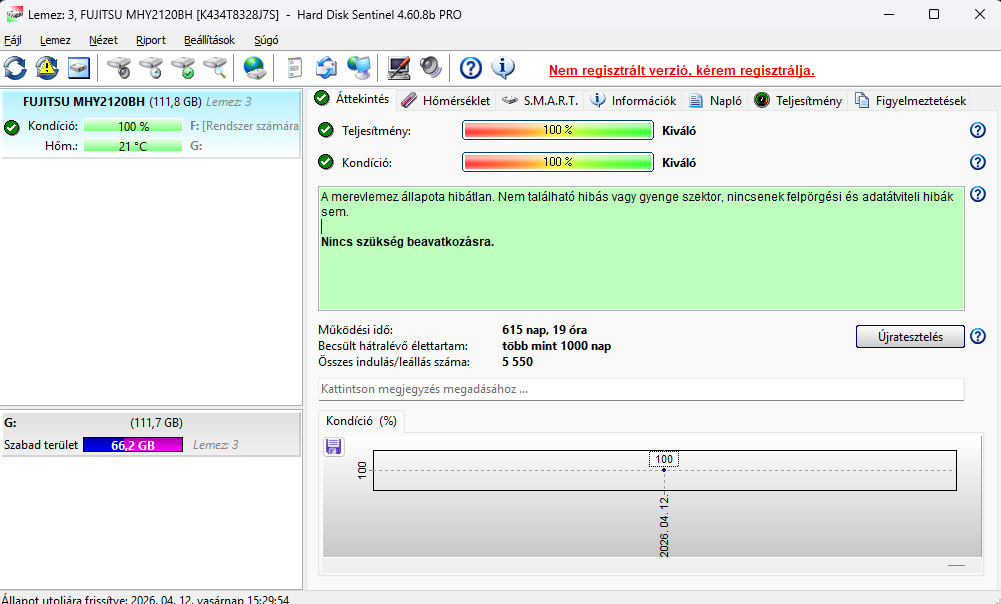Switch to the Hőmérséklet tab
The width and height of the screenshot is (1001, 604).
coord(446,101)
